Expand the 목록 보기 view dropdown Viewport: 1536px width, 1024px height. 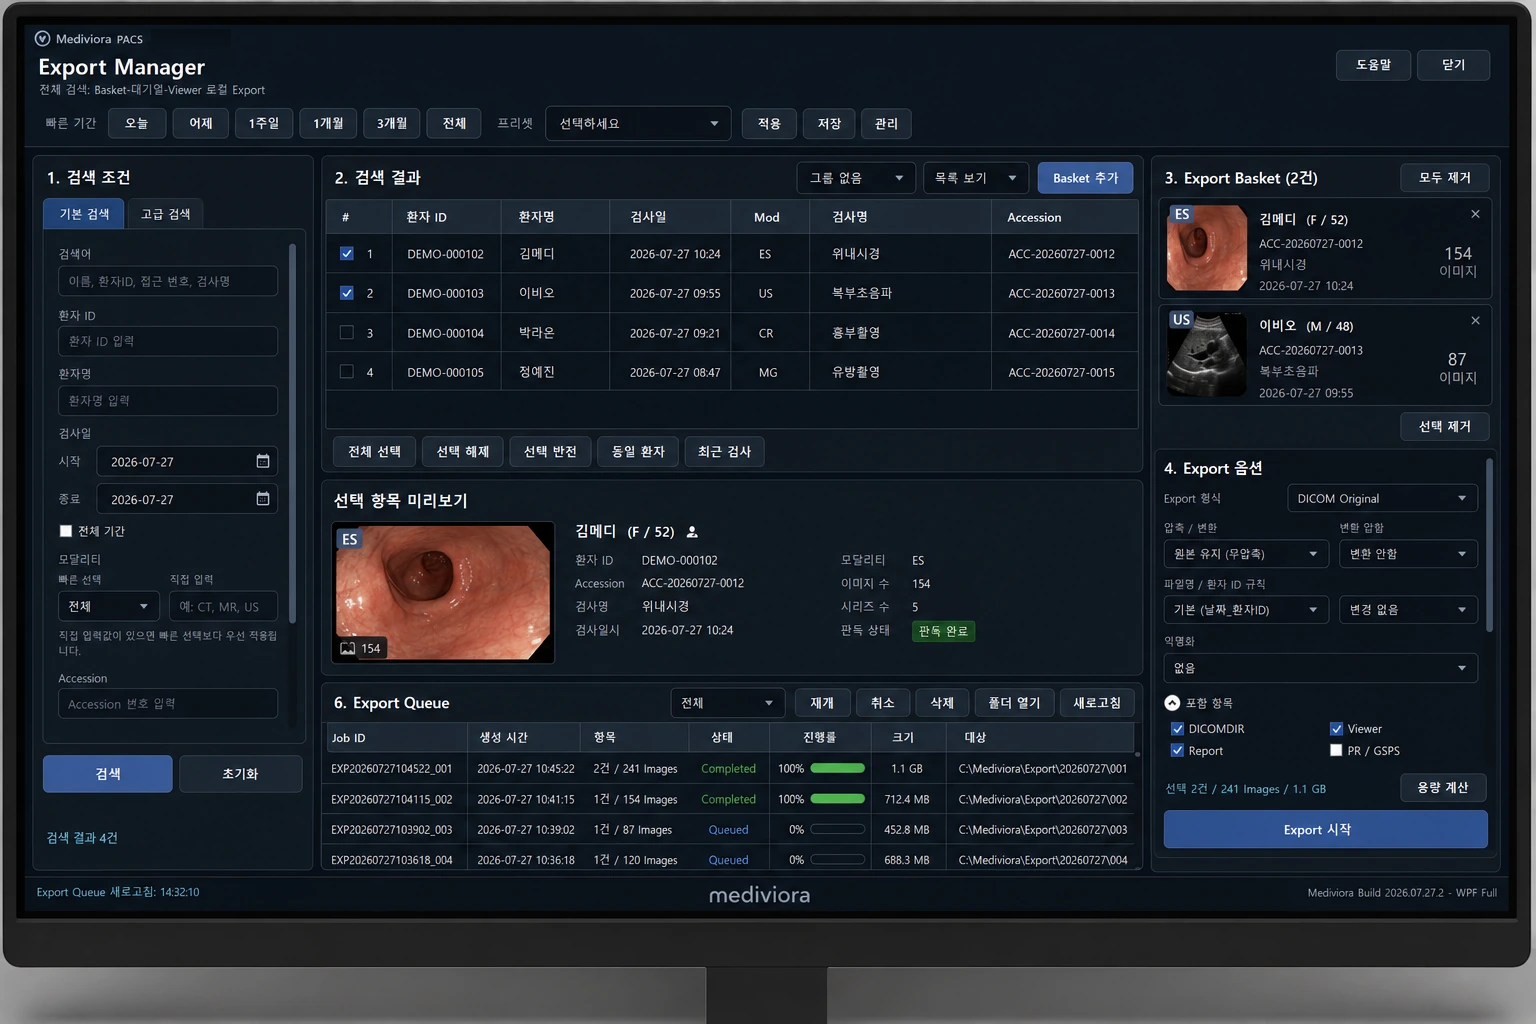[x=976, y=178]
